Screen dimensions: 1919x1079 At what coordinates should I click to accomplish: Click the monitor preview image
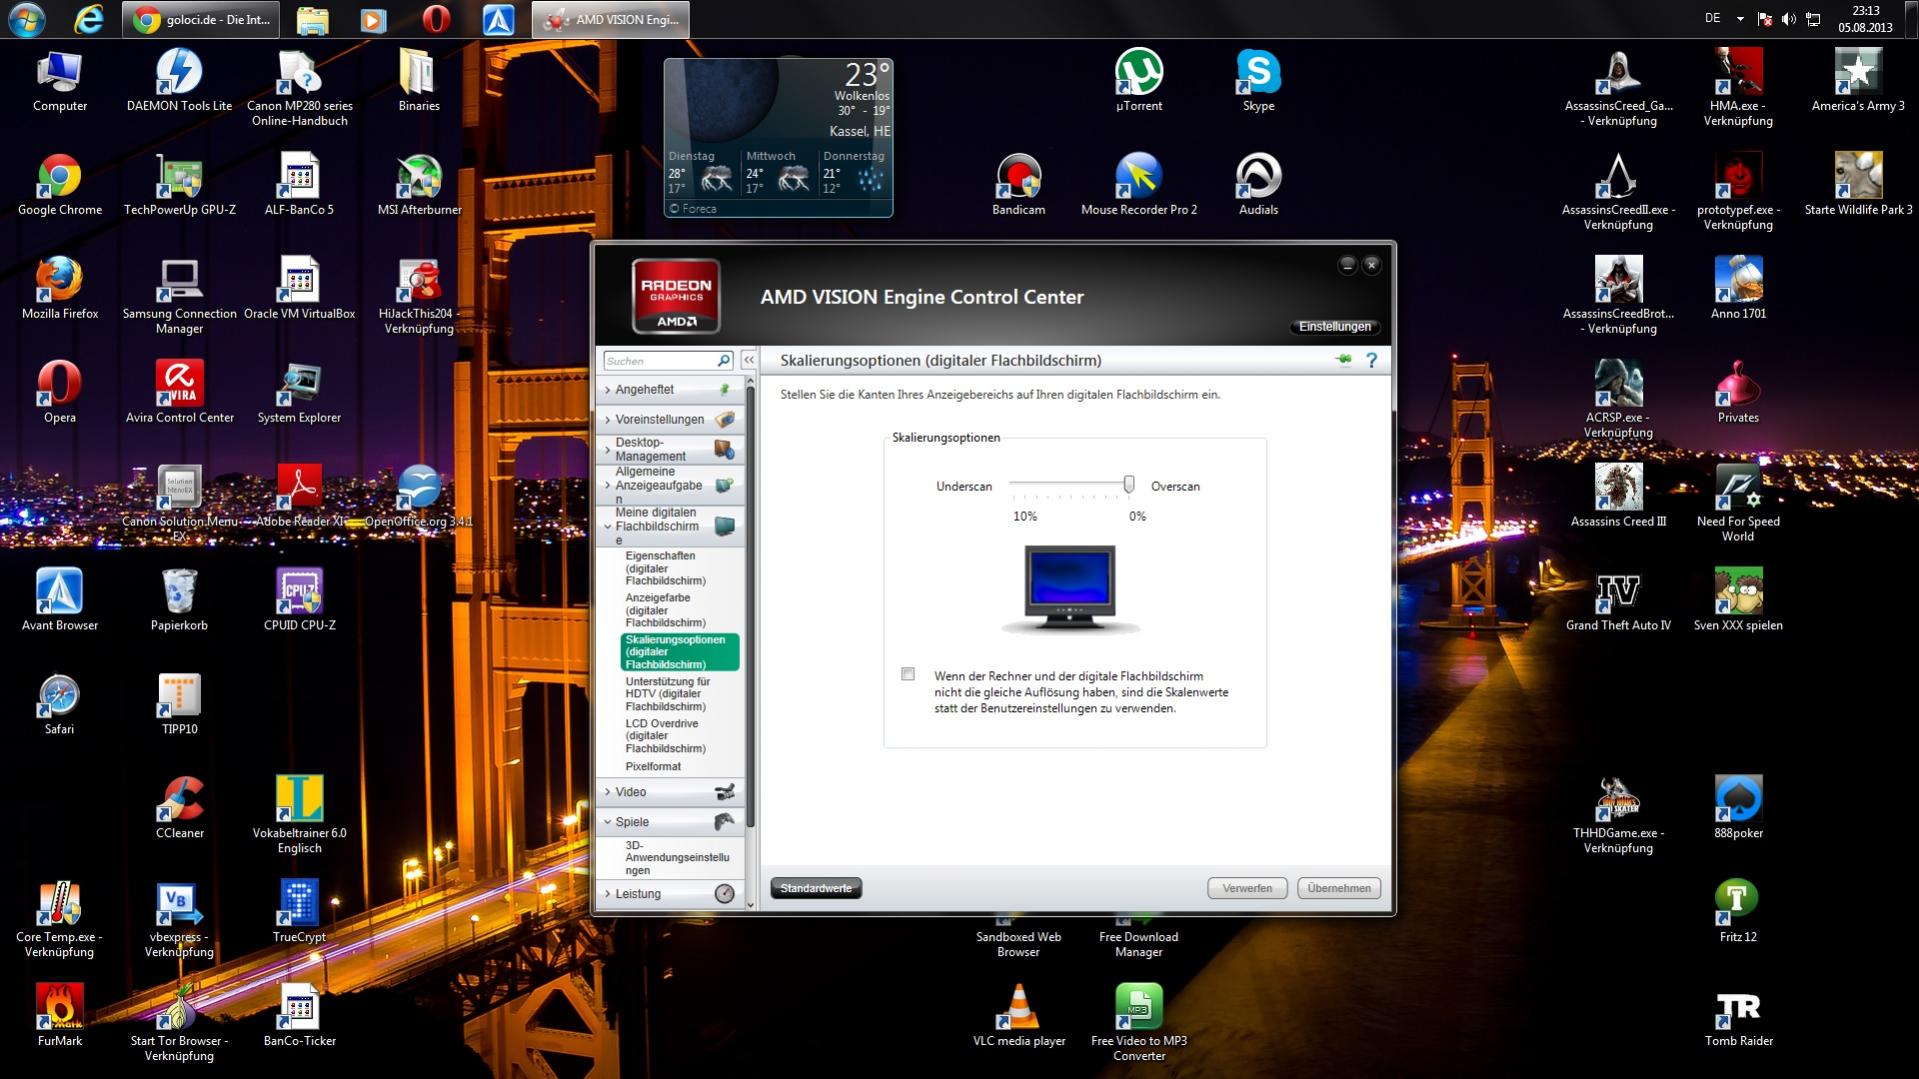(1070, 588)
